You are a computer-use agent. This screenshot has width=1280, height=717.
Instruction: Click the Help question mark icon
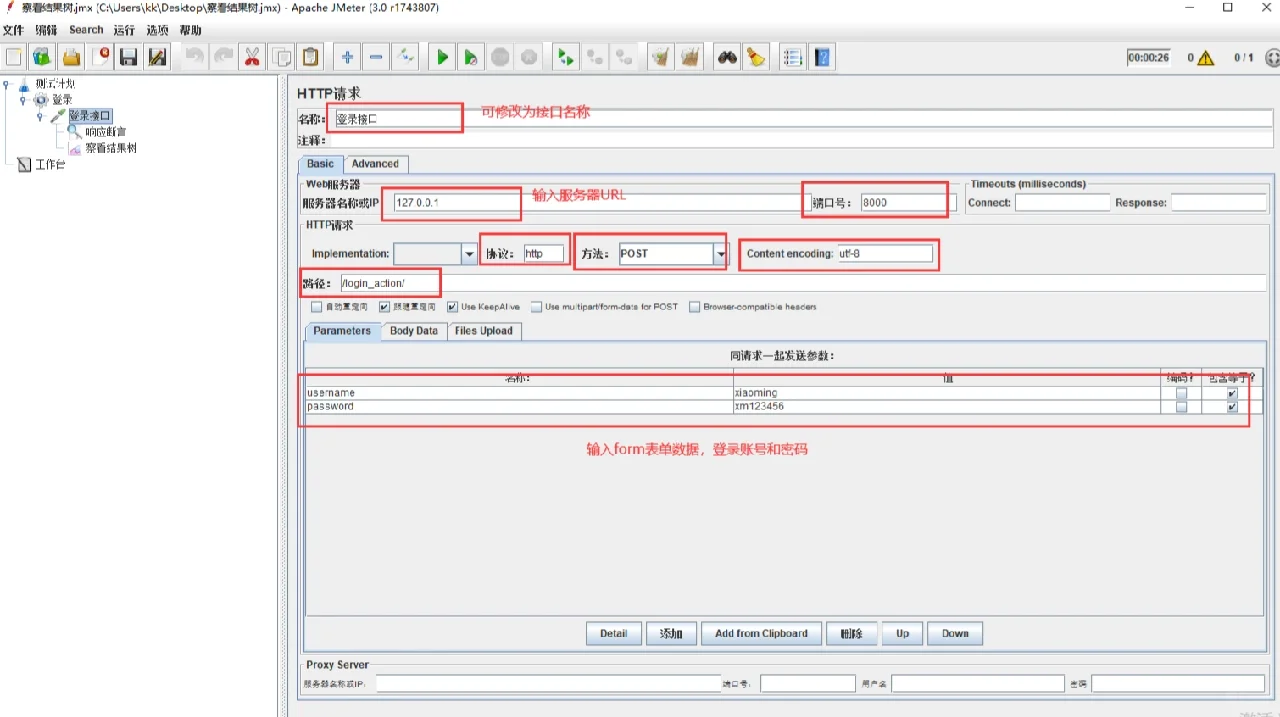click(822, 57)
